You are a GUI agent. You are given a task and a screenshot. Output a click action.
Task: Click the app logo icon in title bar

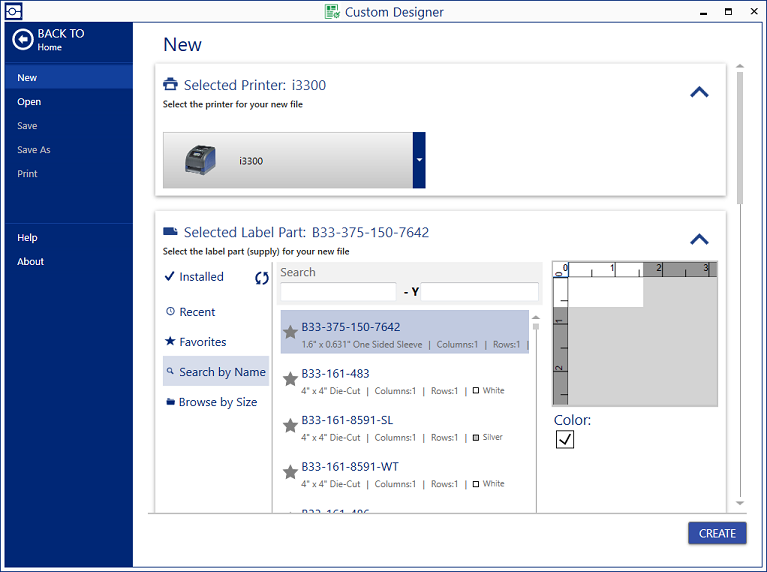[x=13, y=11]
